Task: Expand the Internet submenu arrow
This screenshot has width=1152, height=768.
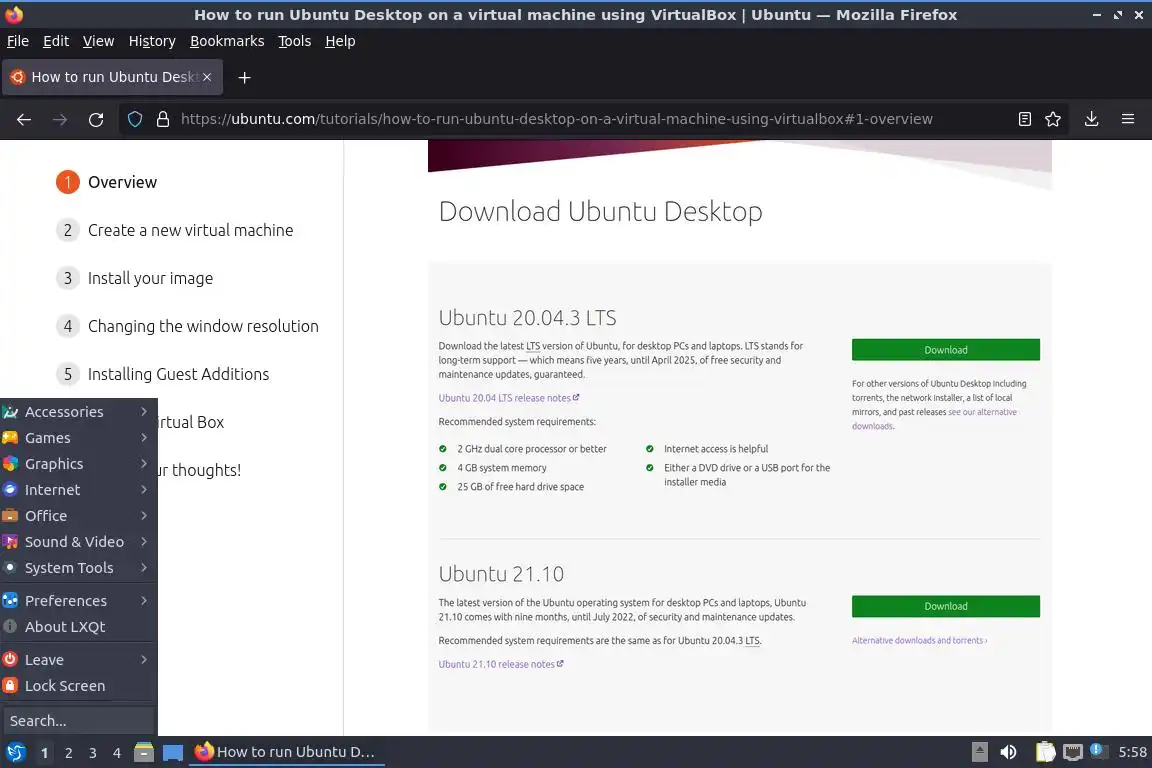Action: [144, 489]
